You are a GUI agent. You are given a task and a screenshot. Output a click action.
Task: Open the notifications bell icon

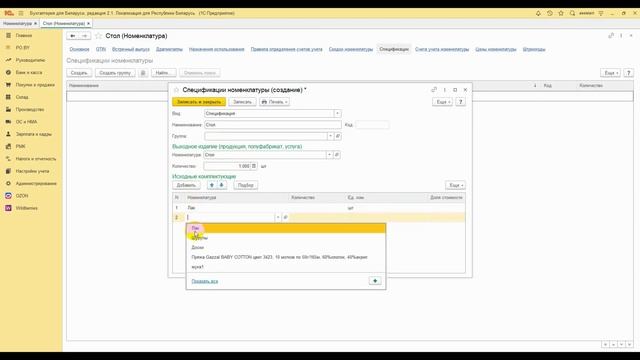538,13
